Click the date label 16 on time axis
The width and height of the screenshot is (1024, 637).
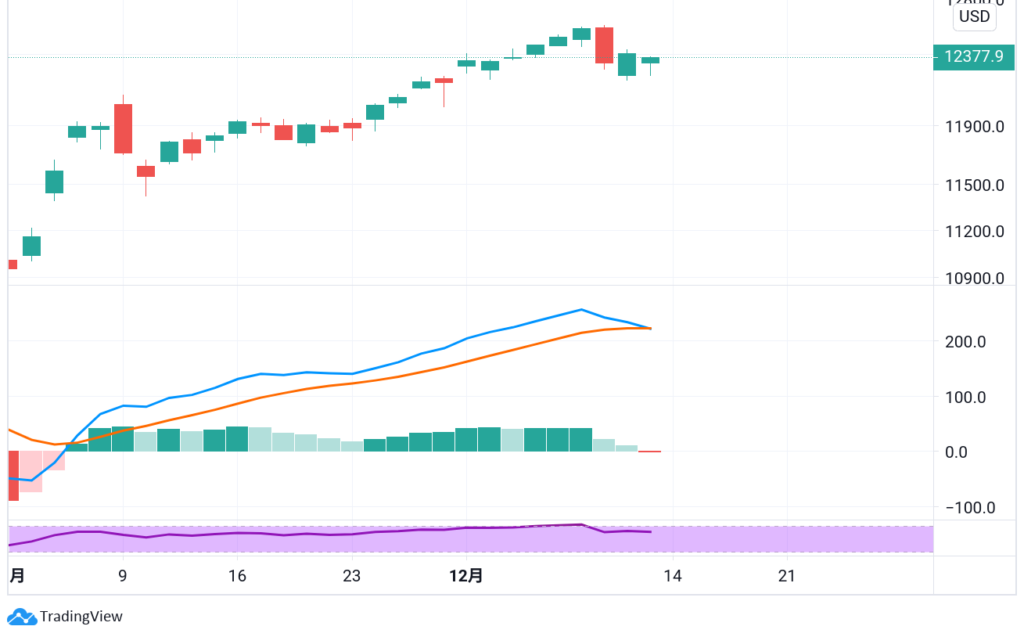click(237, 576)
